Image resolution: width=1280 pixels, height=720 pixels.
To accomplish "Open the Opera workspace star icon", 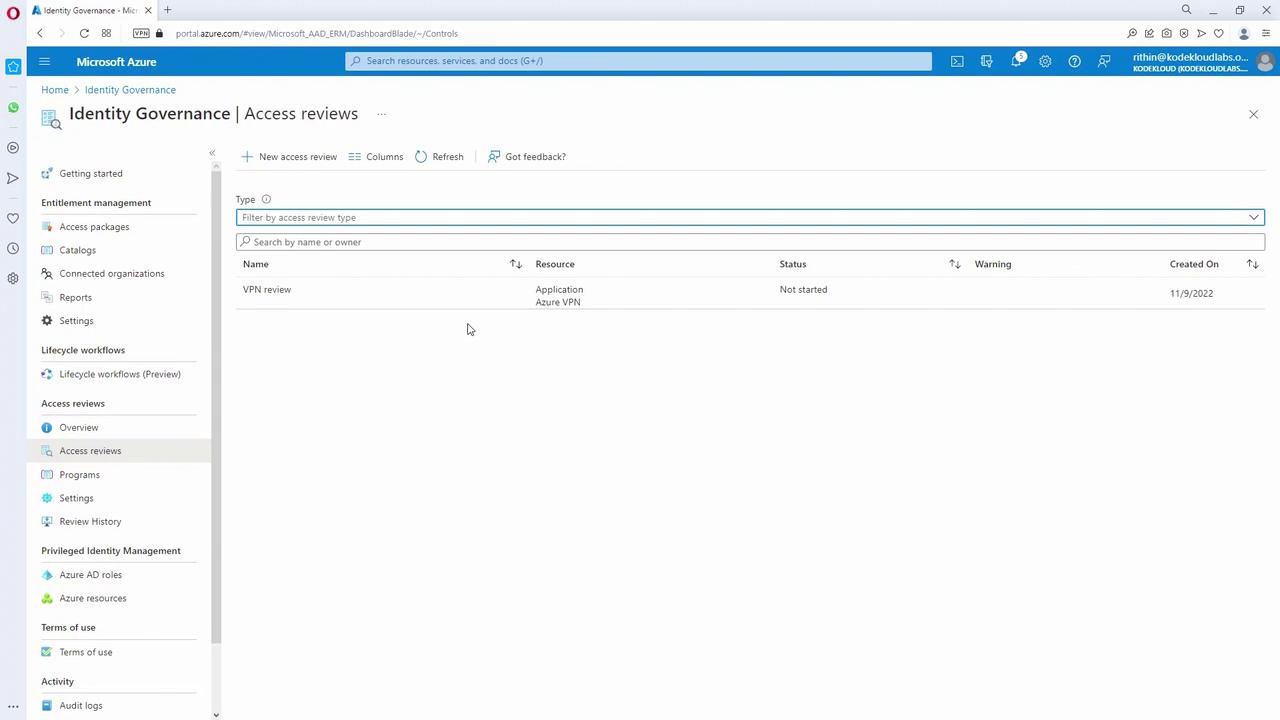I will pos(13,67).
